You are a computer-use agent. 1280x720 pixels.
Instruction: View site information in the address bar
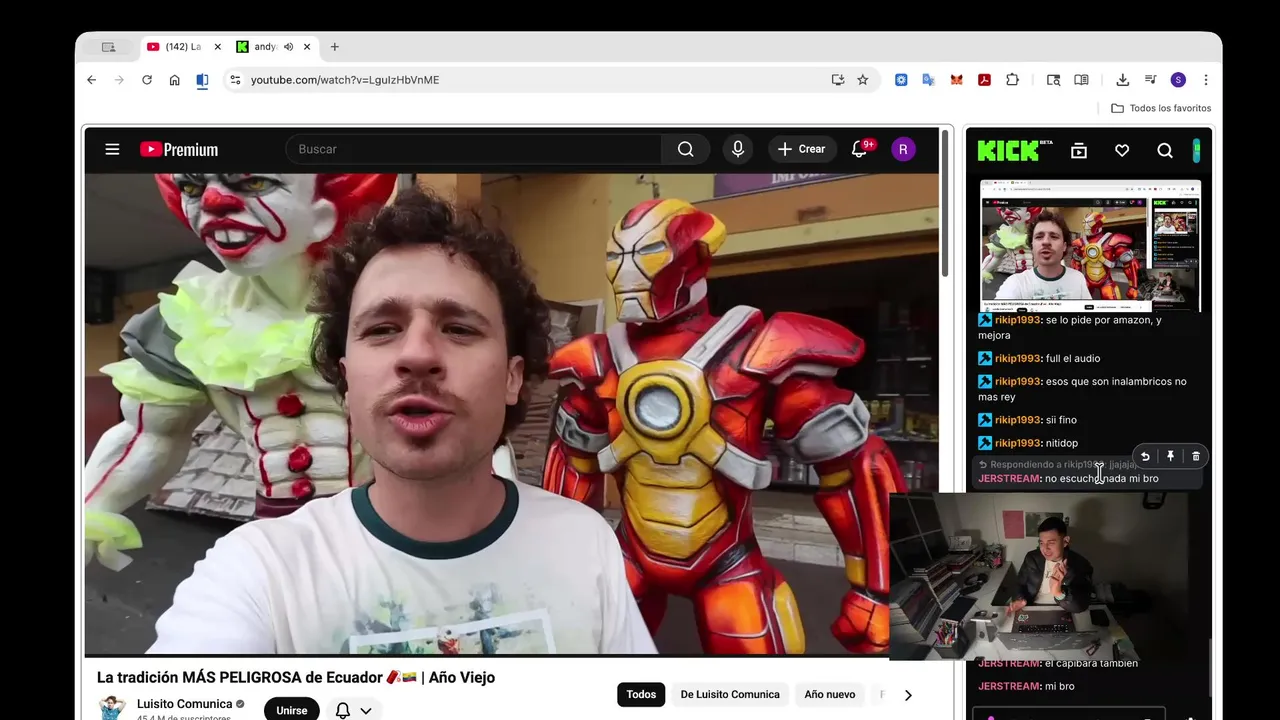tap(234, 80)
